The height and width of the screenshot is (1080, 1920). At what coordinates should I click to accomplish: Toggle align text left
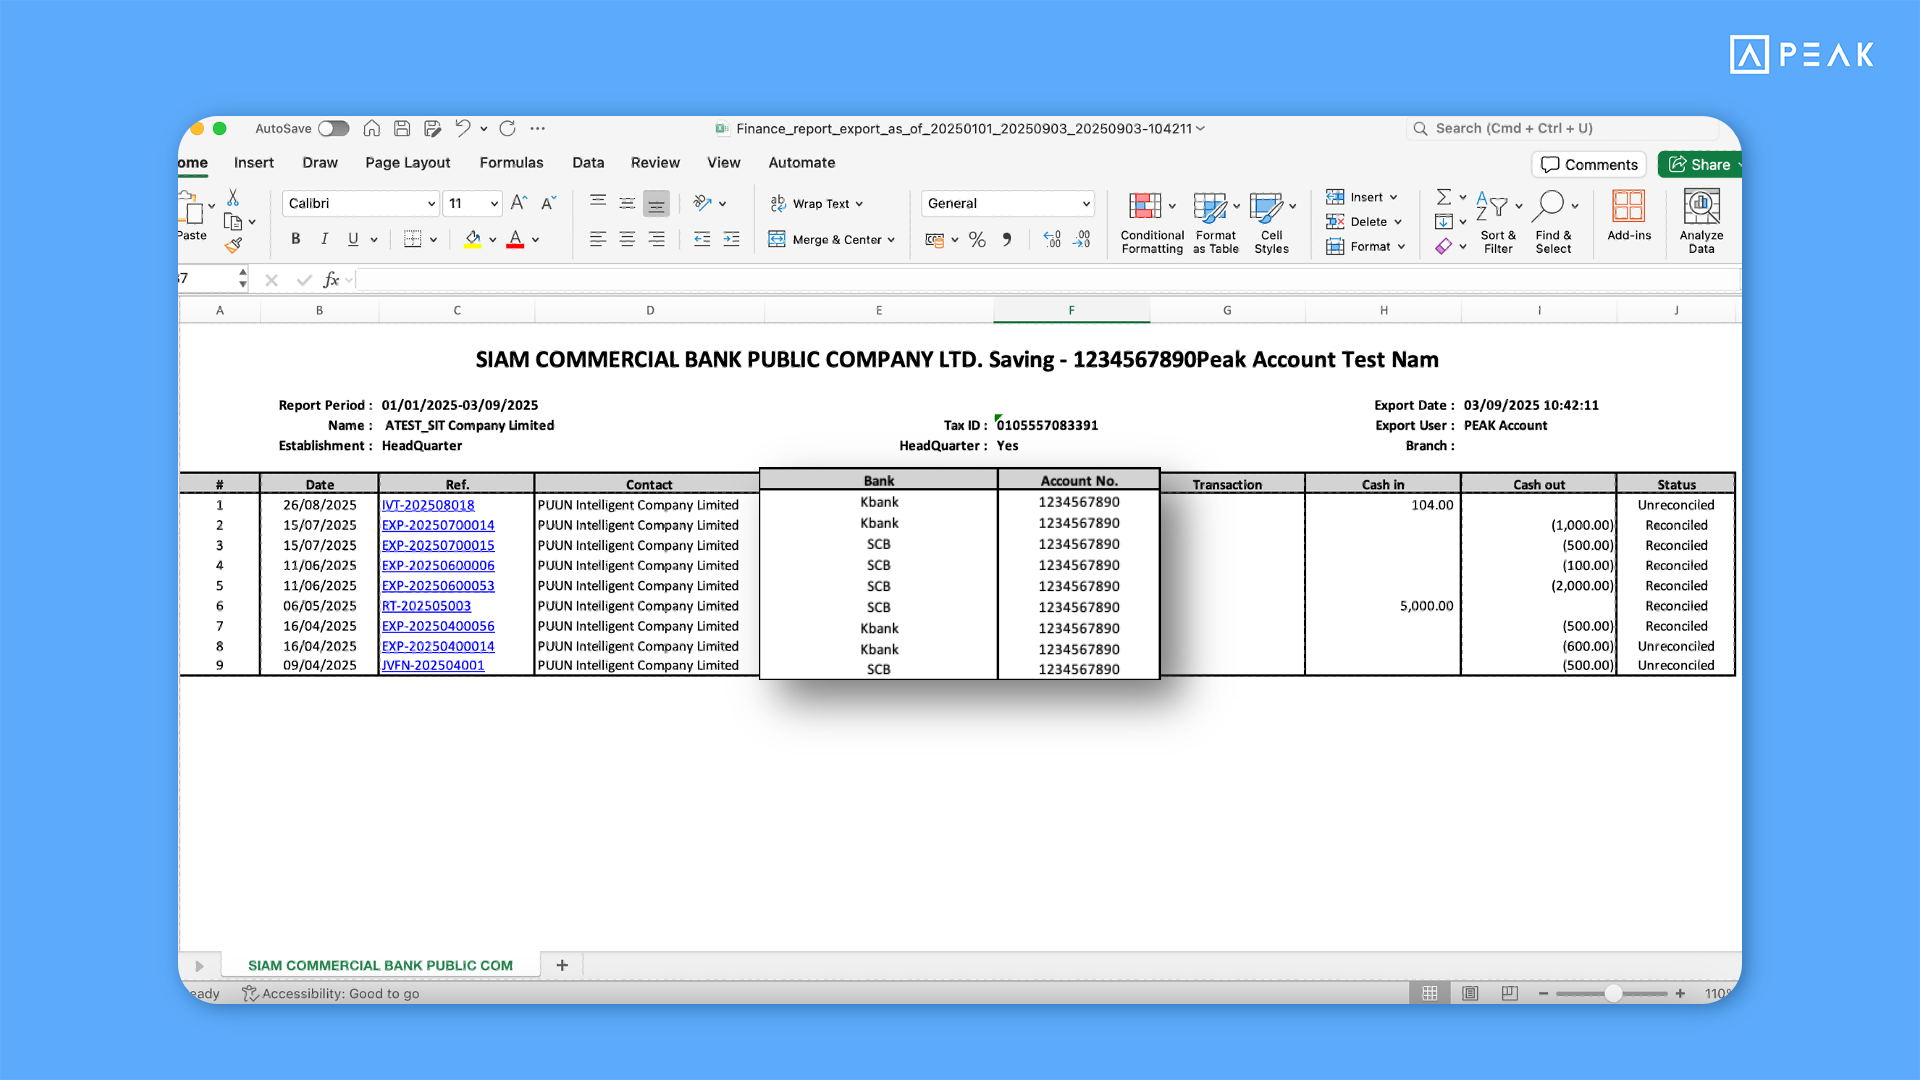click(x=598, y=239)
